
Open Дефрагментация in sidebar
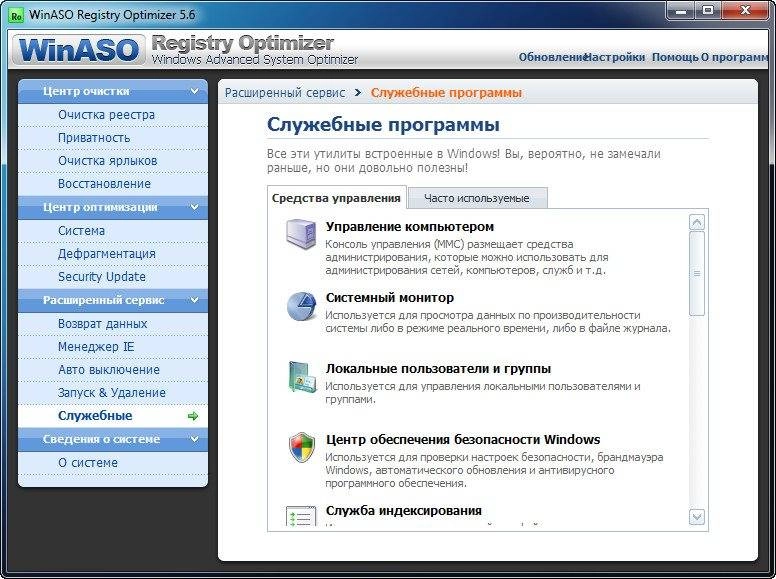click(x=113, y=254)
